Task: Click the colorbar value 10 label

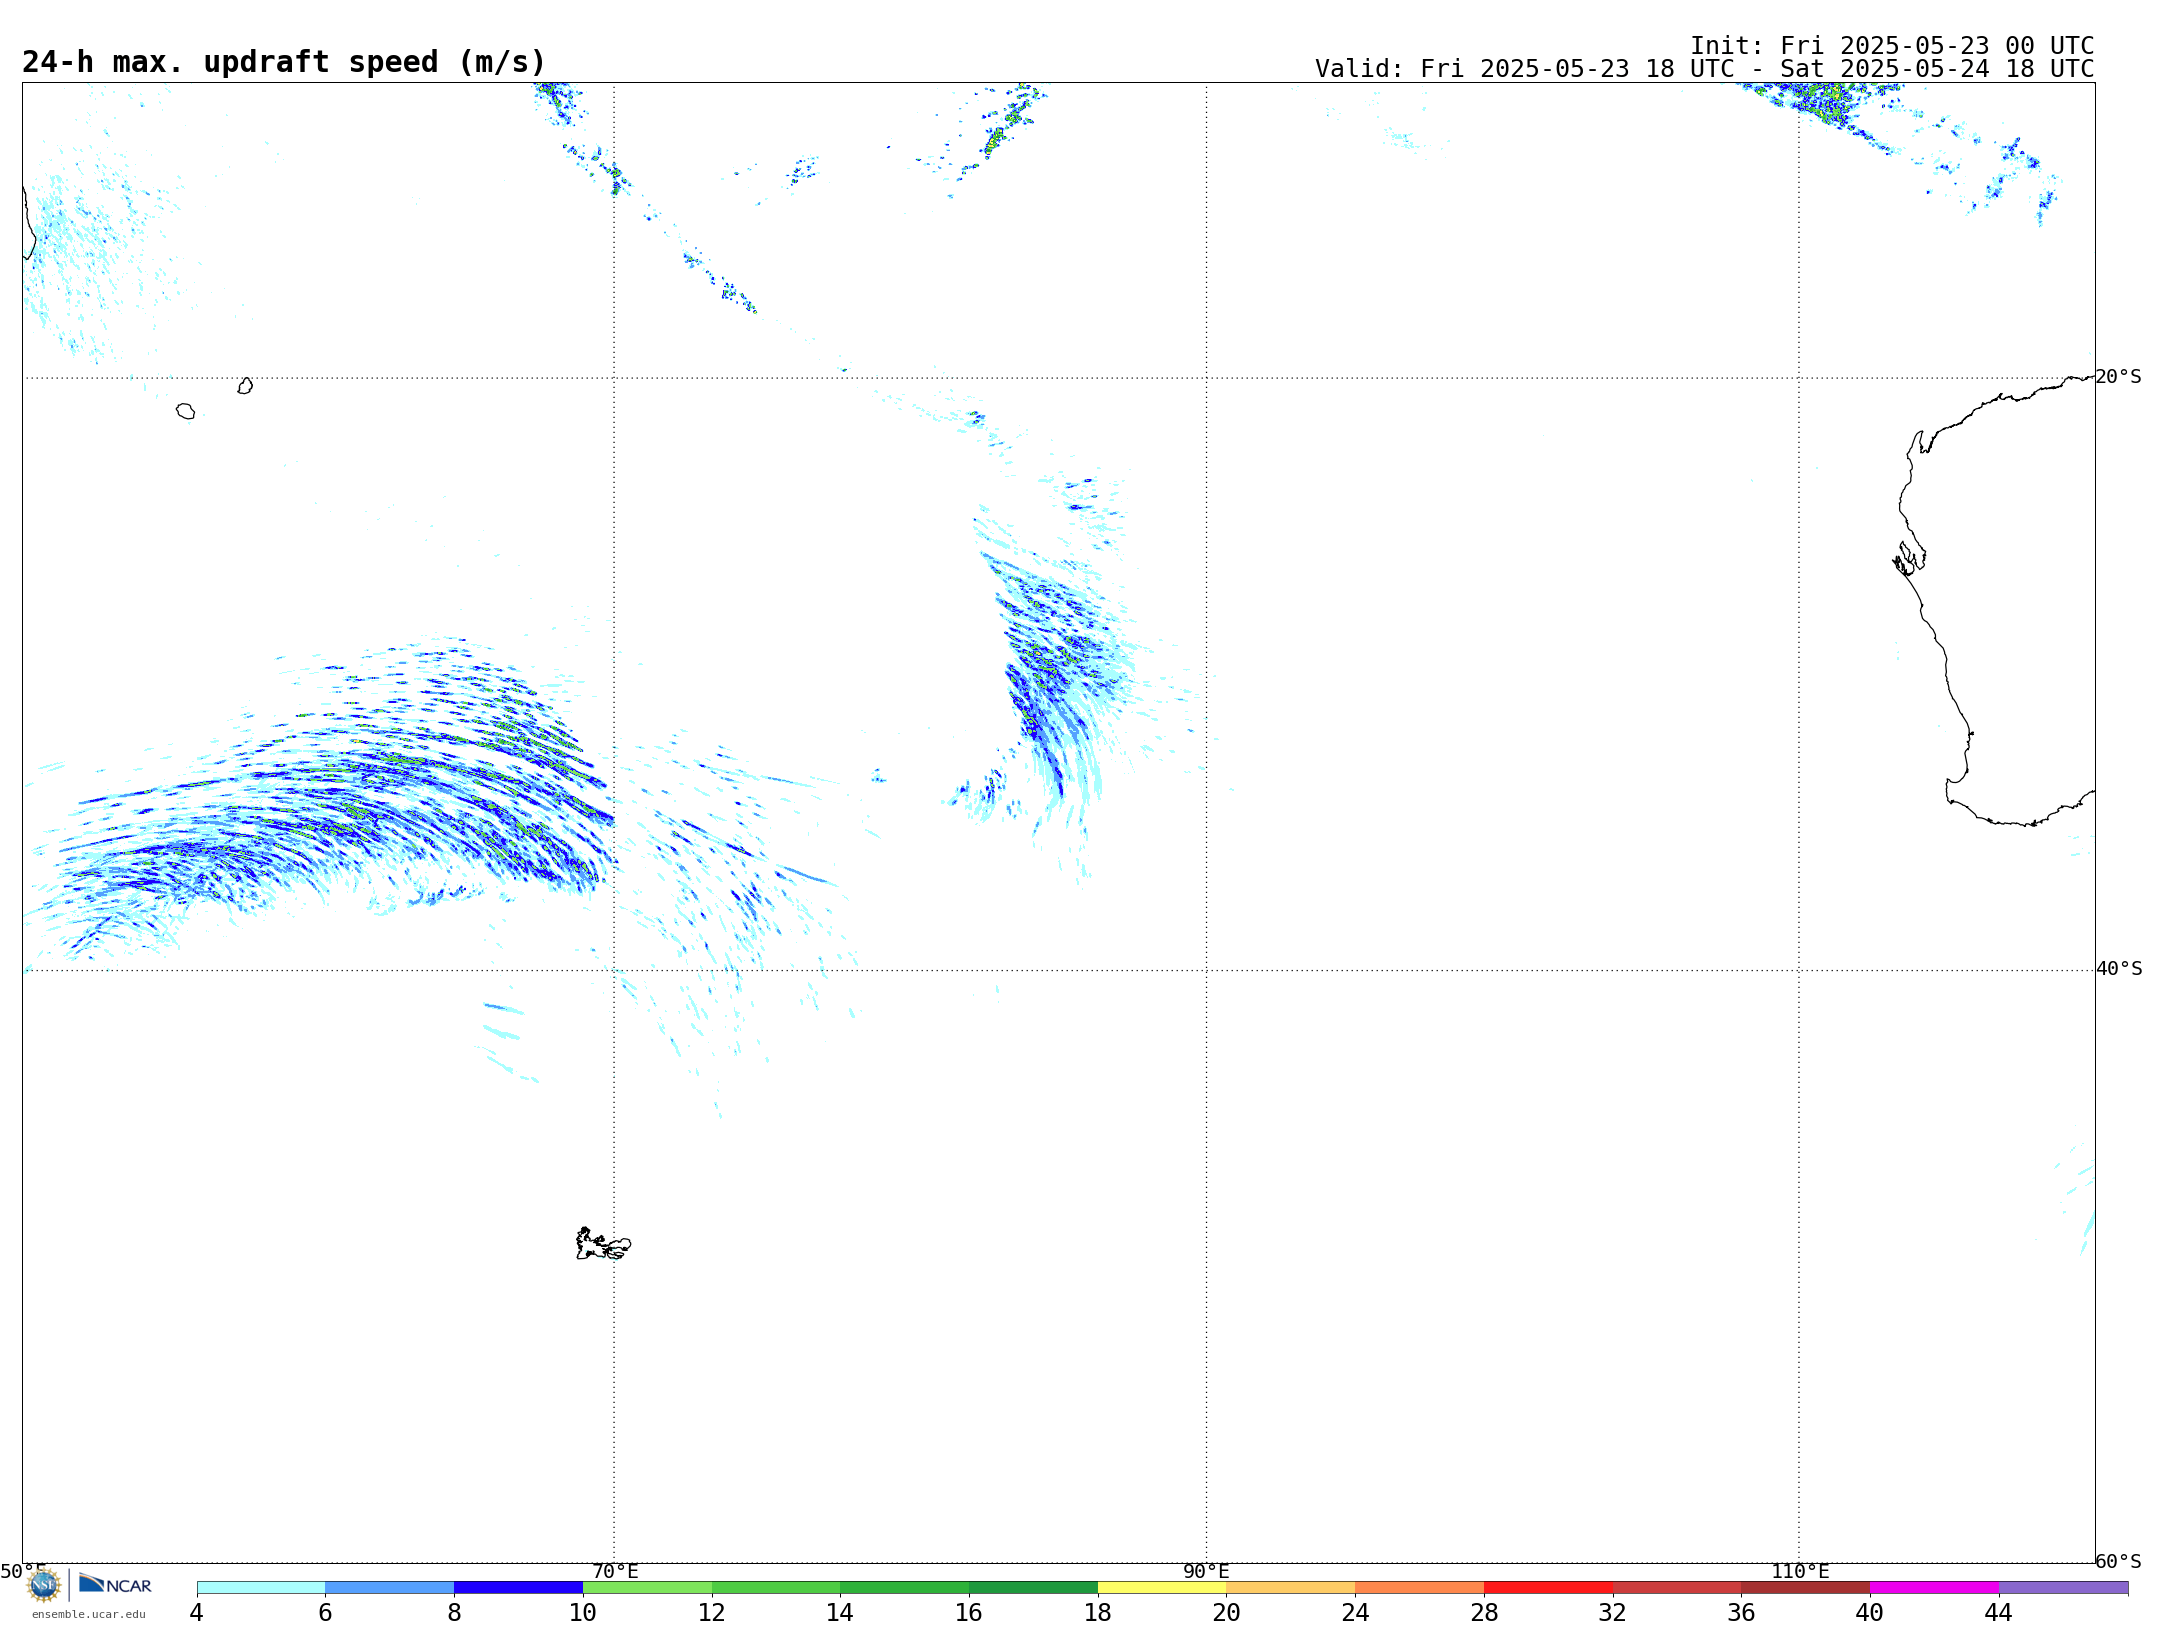Action: (x=583, y=1612)
